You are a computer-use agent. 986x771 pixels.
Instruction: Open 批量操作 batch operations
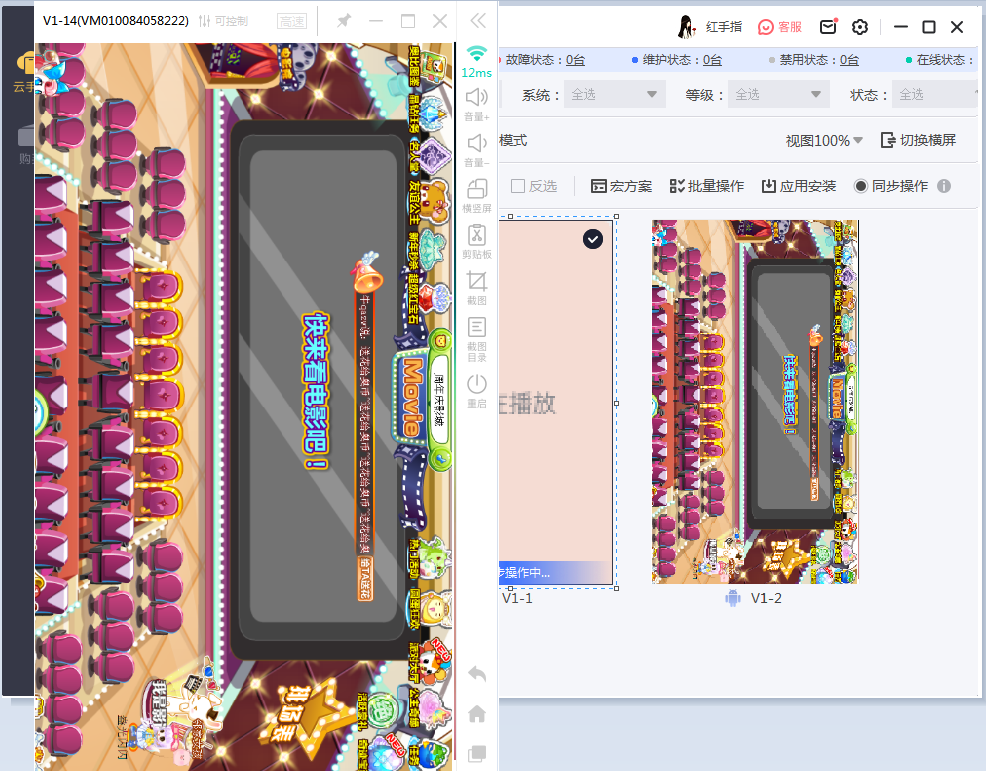click(707, 186)
